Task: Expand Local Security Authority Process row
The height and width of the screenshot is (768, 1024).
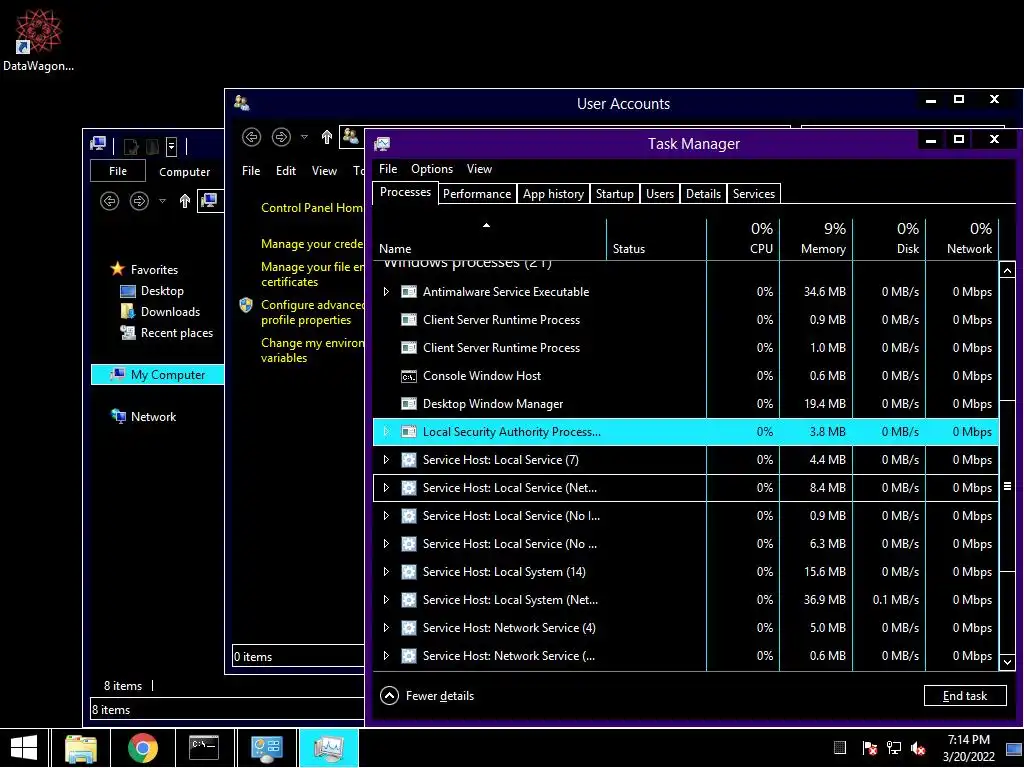Action: tap(386, 432)
